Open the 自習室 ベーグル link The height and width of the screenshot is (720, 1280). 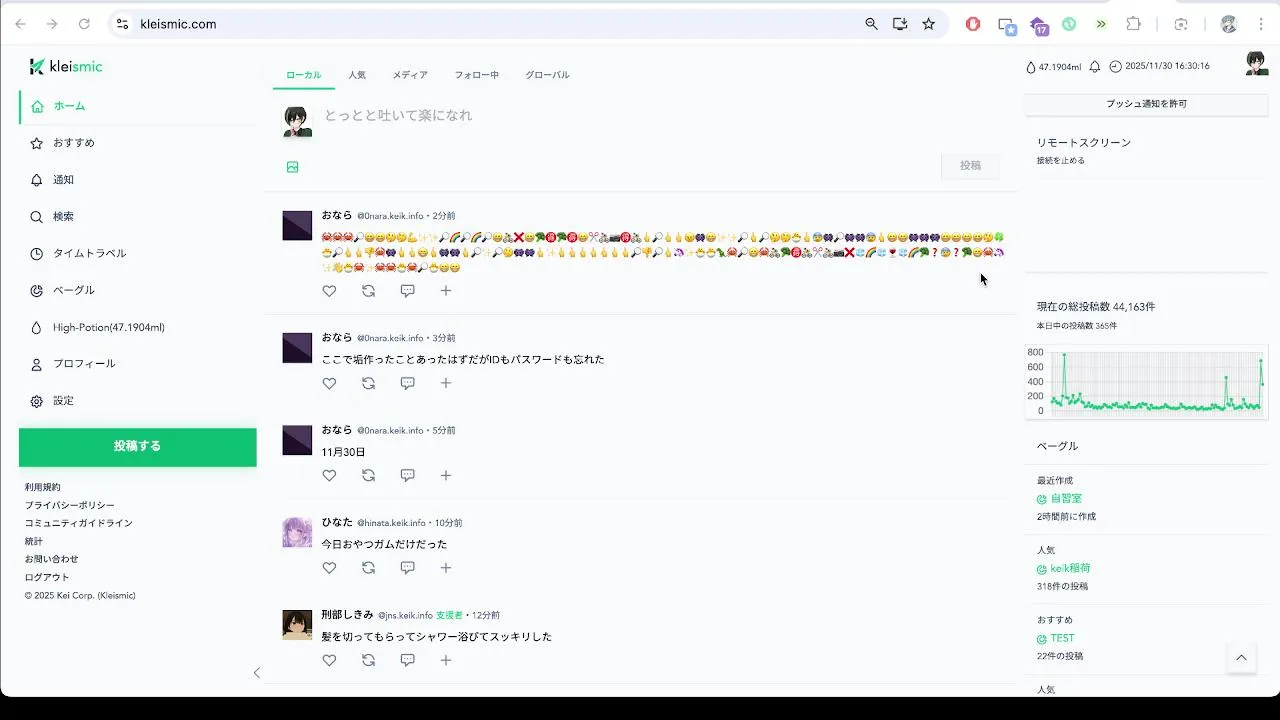point(1066,498)
